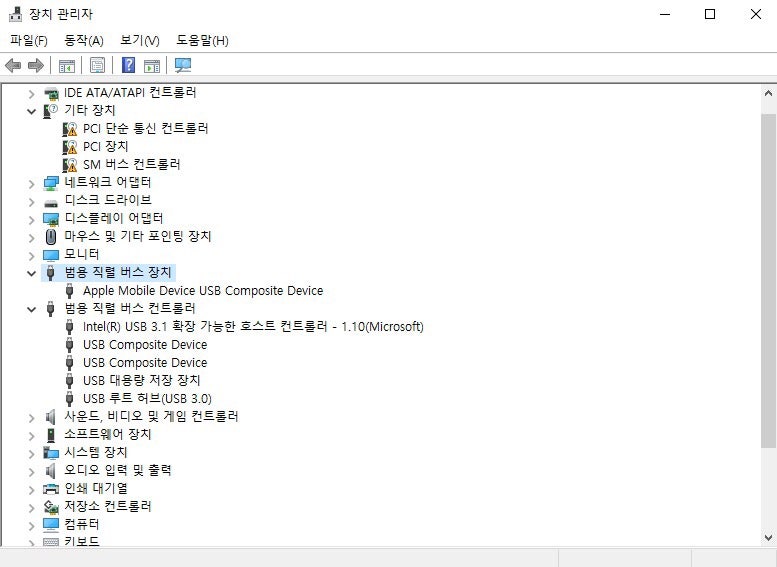
Task: Click the scrollbar down arrow
Action: pyautogui.click(x=769, y=537)
